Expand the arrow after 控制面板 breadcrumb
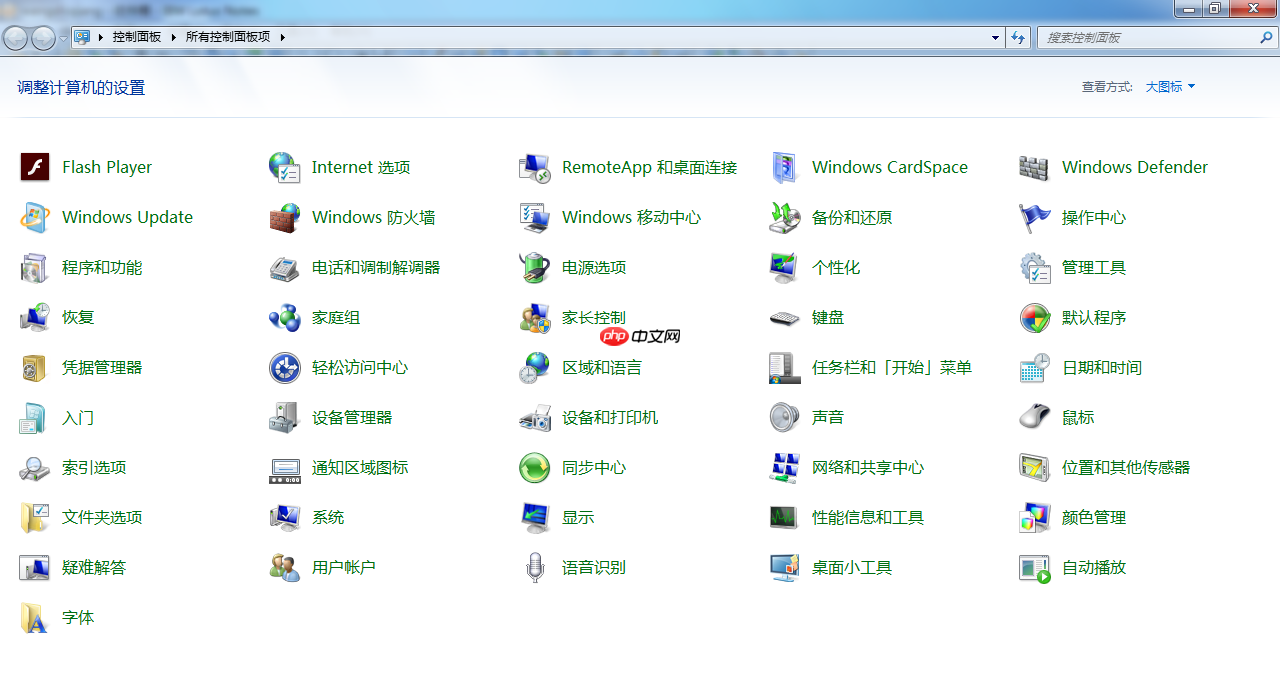The image size is (1280, 674). [174, 37]
